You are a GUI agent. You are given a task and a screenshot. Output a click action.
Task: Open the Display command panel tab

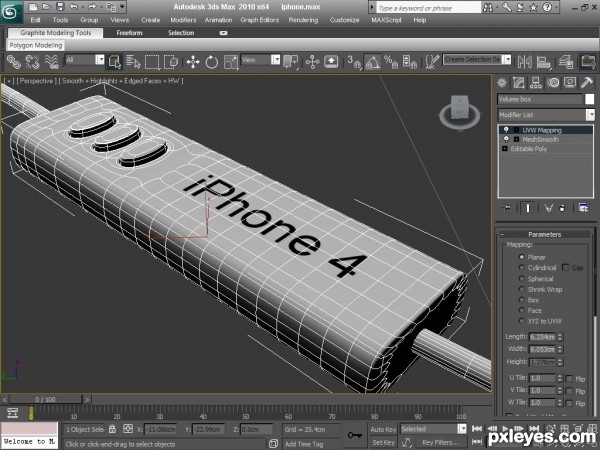(x=570, y=83)
